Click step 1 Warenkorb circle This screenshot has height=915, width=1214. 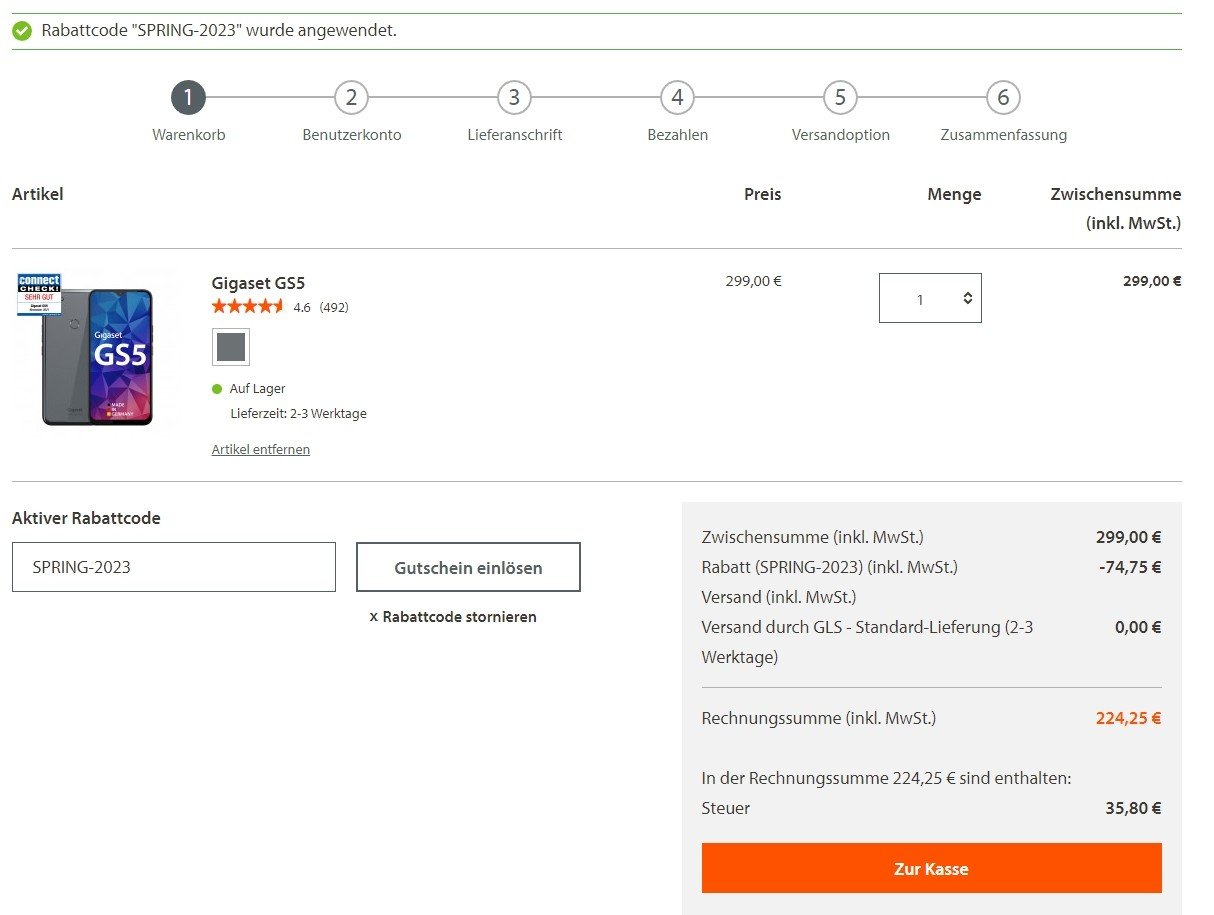click(x=188, y=98)
